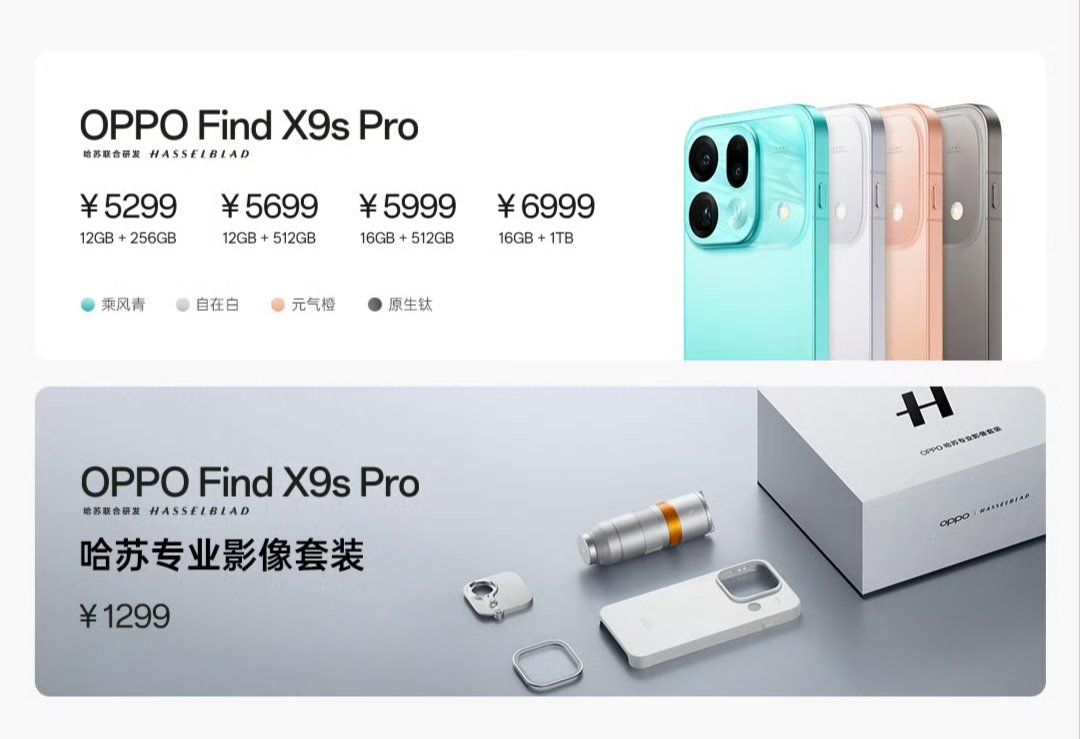
Task: Click the square lens adapter ring
Action: [x=548, y=665]
